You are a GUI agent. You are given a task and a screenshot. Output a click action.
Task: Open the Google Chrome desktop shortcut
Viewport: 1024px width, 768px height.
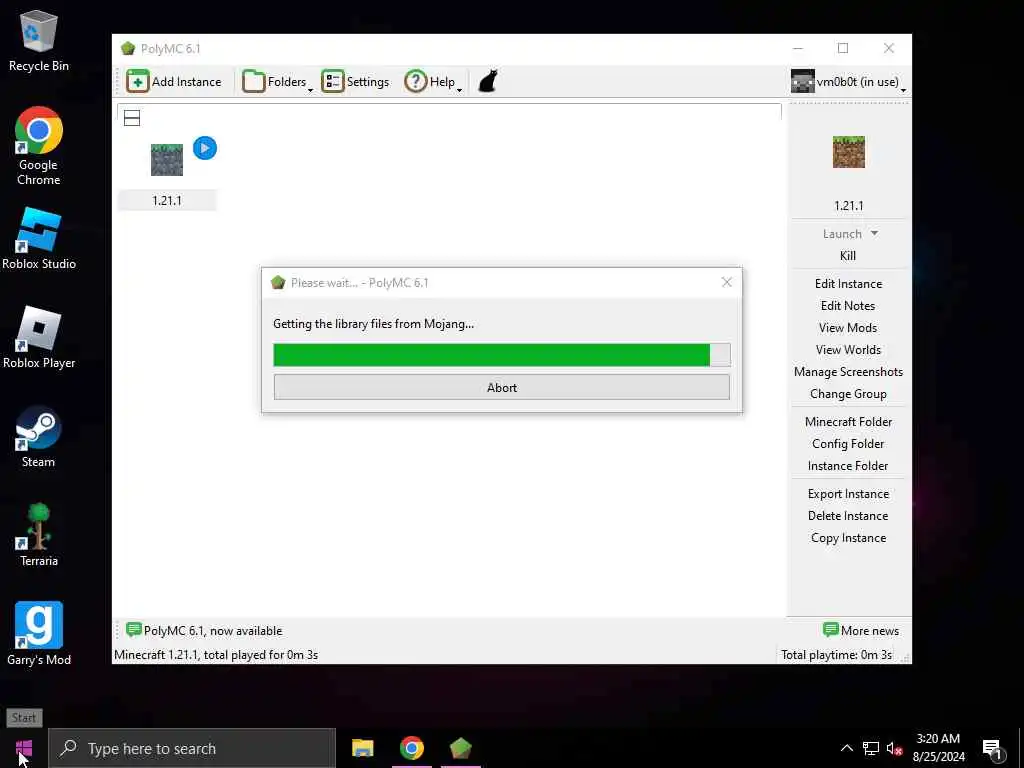[39, 146]
